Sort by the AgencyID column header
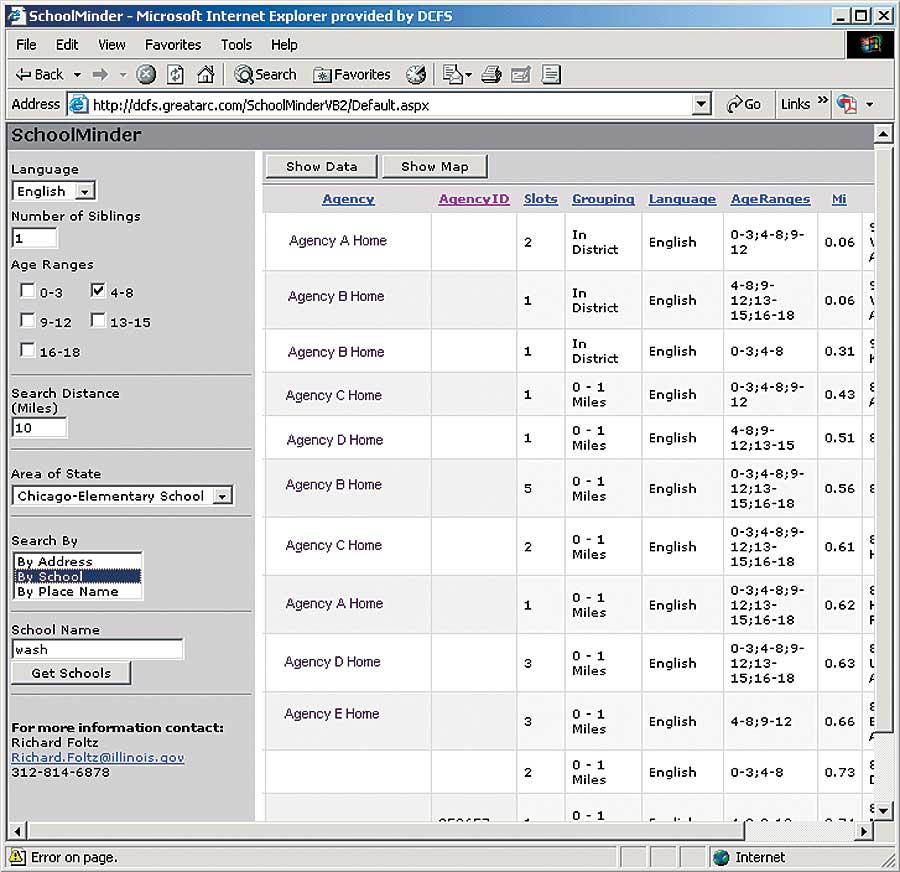 (474, 199)
